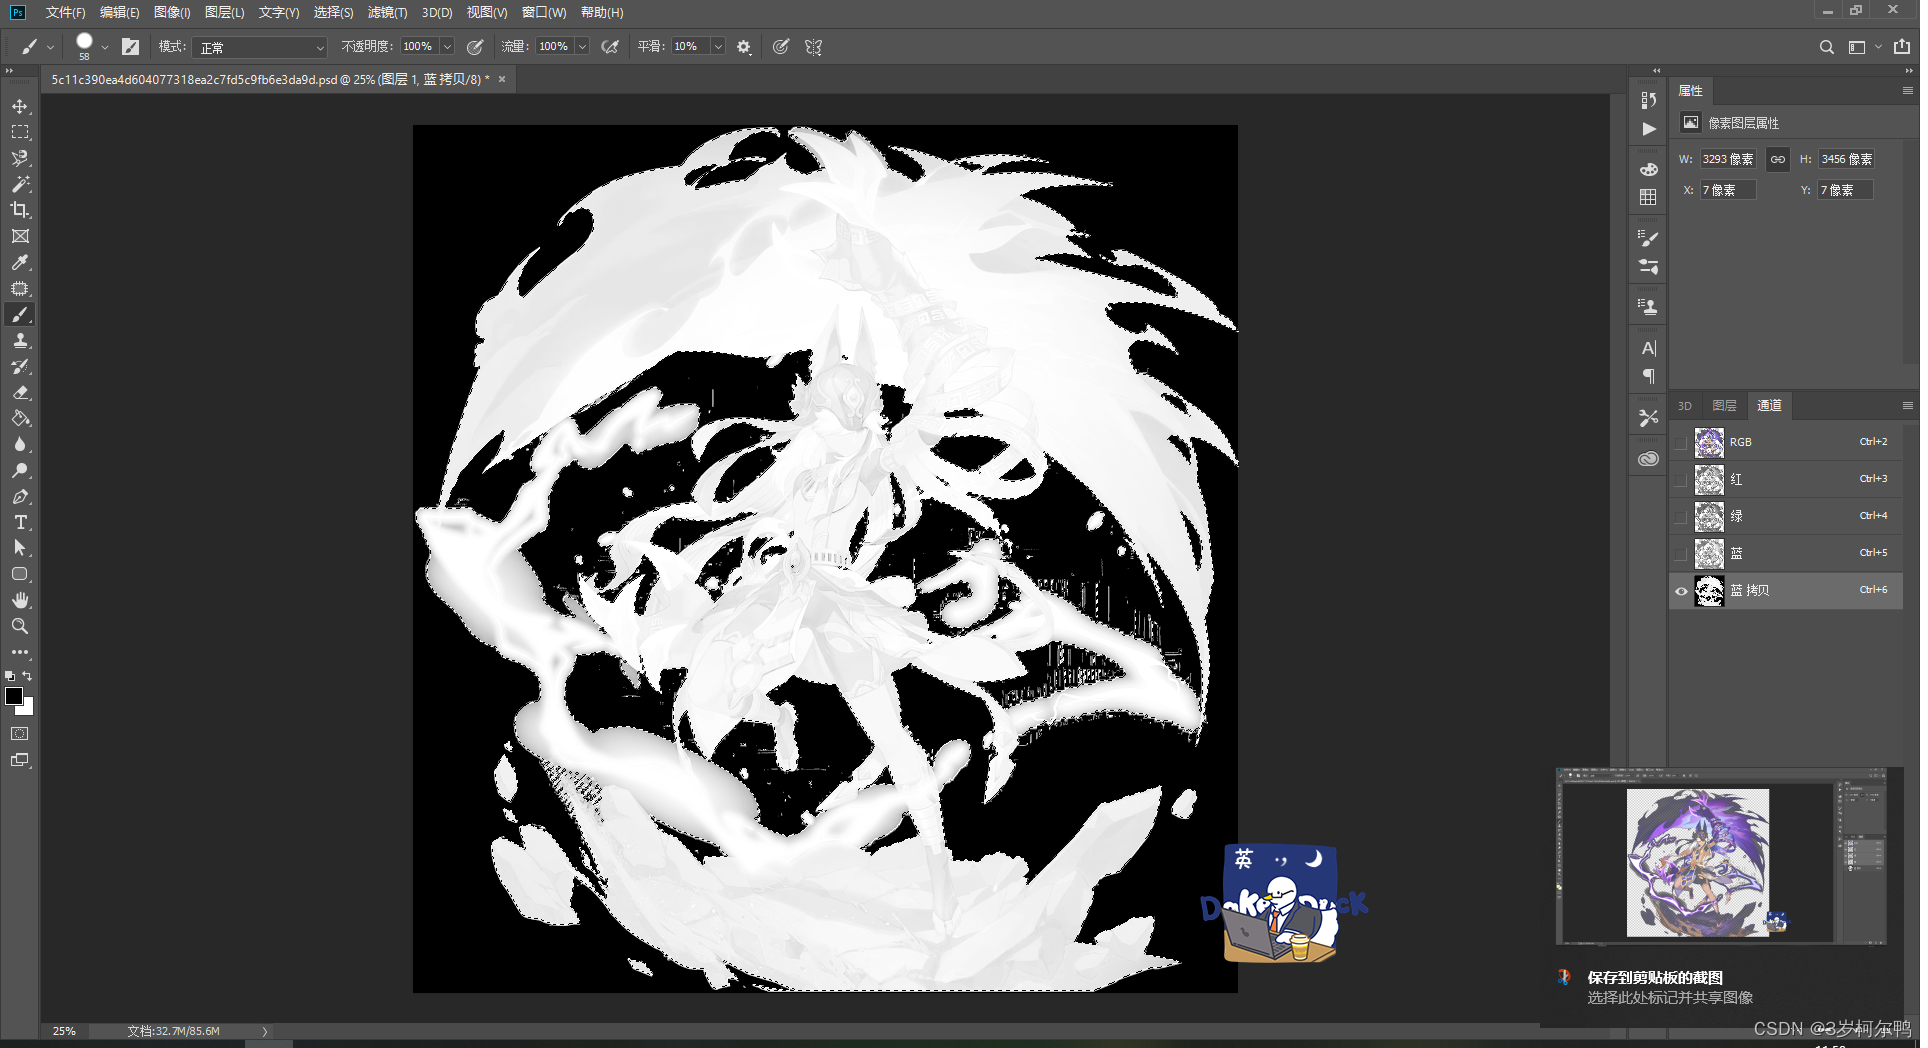Select the Dodge tool
1928x1048 pixels.
[x=20, y=470]
